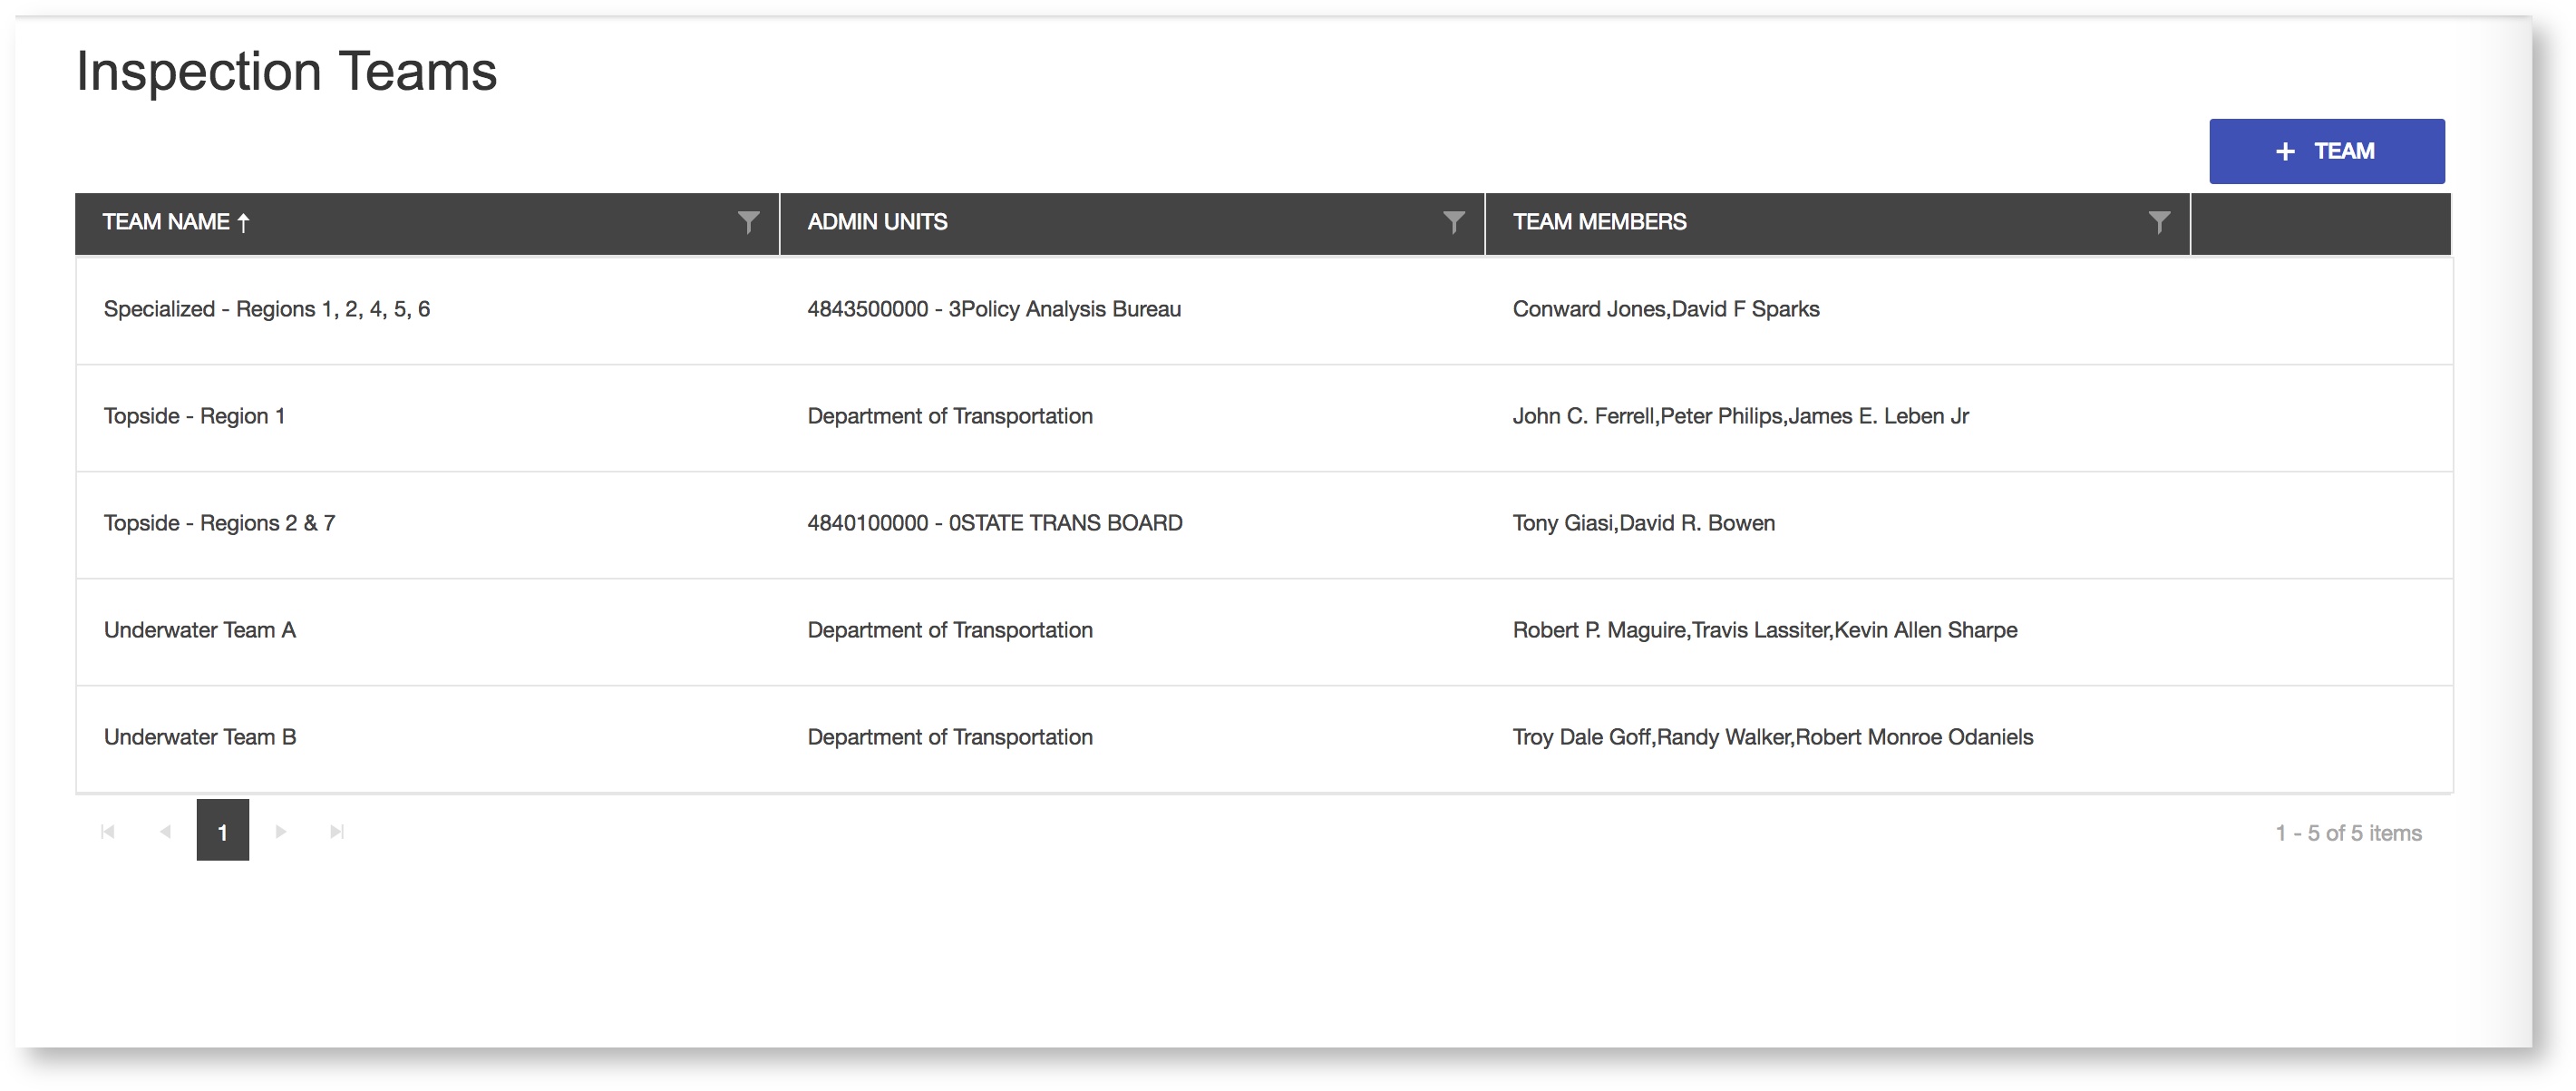Open Topside - Regions 2 & 7 team
Image resolution: width=2576 pixels, height=1091 pixels.
pyautogui.click(x=219, y=523)
